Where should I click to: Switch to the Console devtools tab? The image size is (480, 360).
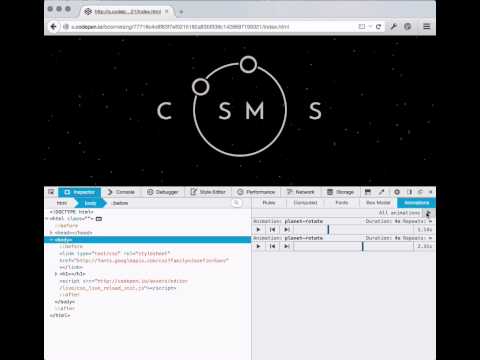click(x=121, y=192)
